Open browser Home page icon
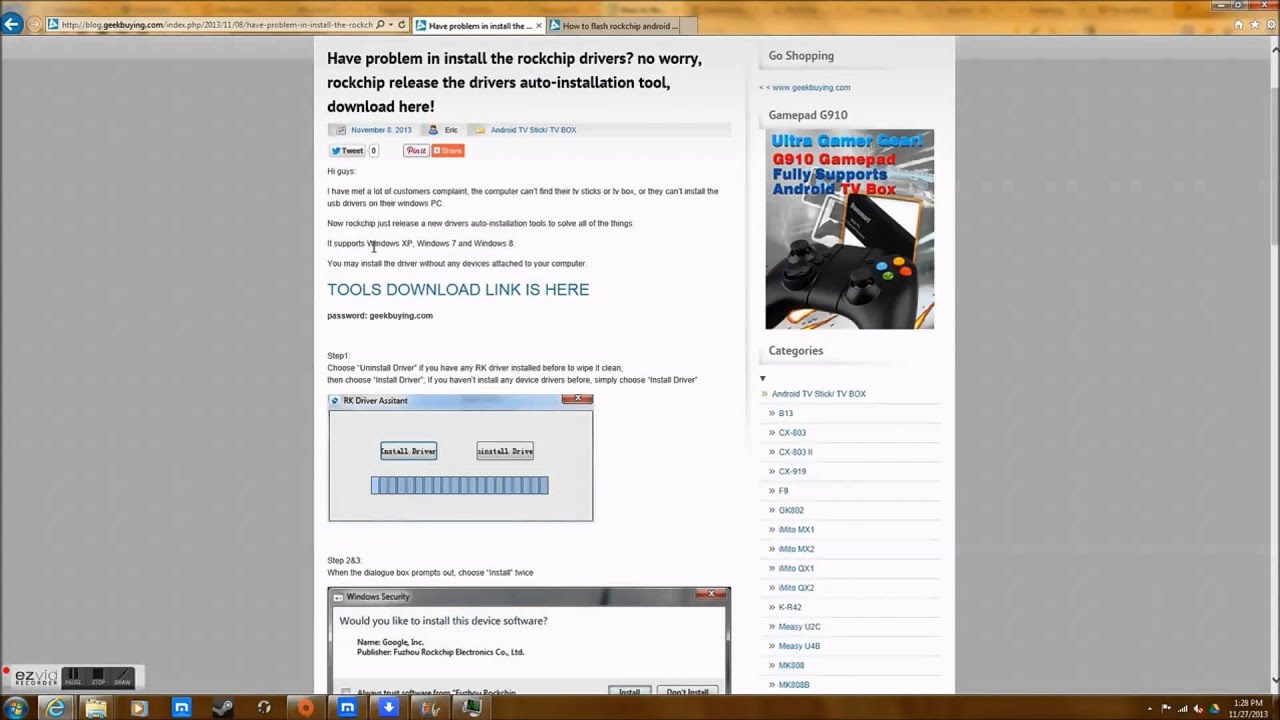Image resolution: width=1280 pixels, height=720 pixels. click(x=1239, y=25)
